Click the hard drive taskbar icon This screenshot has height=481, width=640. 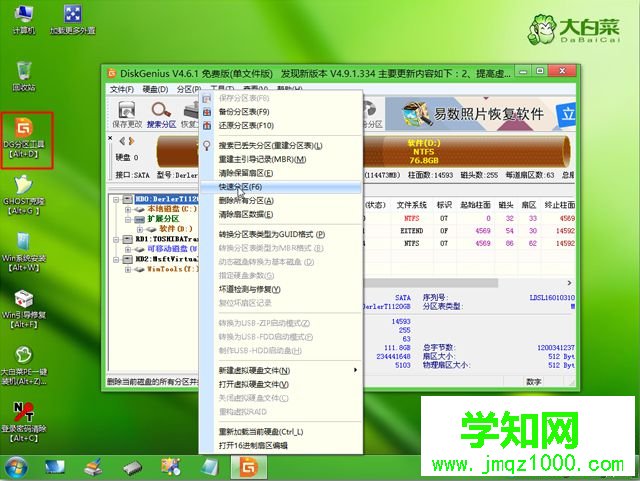[133, 468]
